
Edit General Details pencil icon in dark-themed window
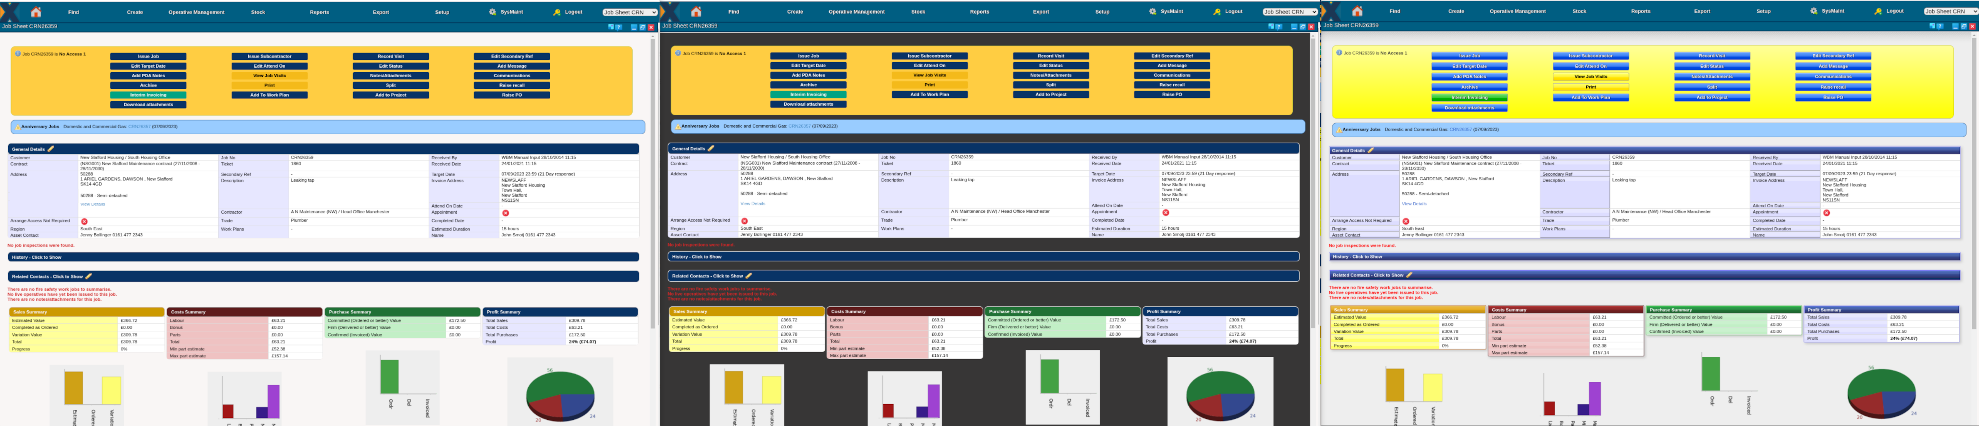click(x=711, y=148)
